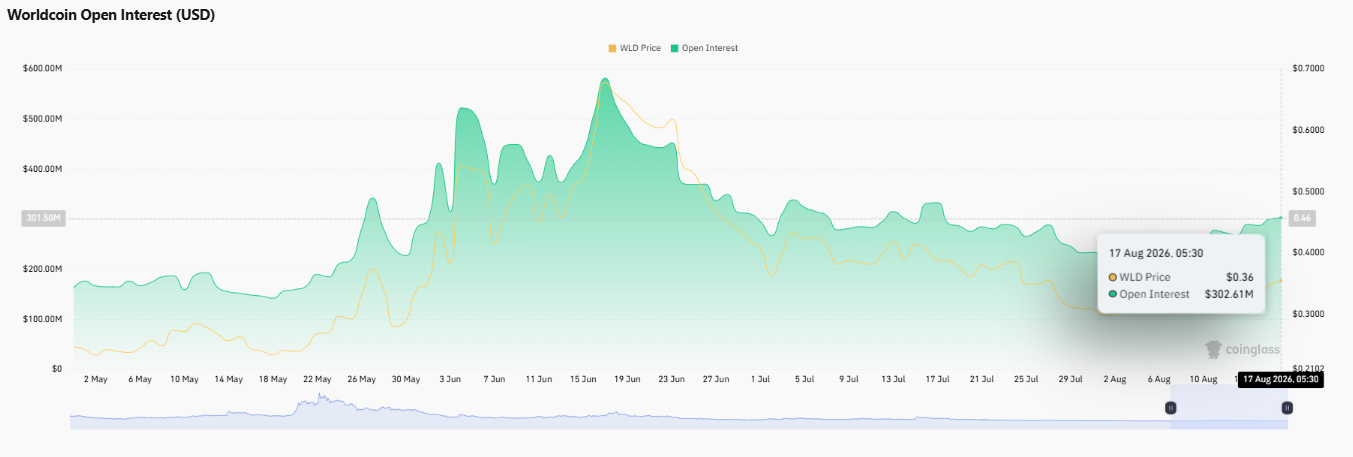Click the 7 Jun date label
This screenshot has width=1353, height=457.
click(x=494, y=380)
